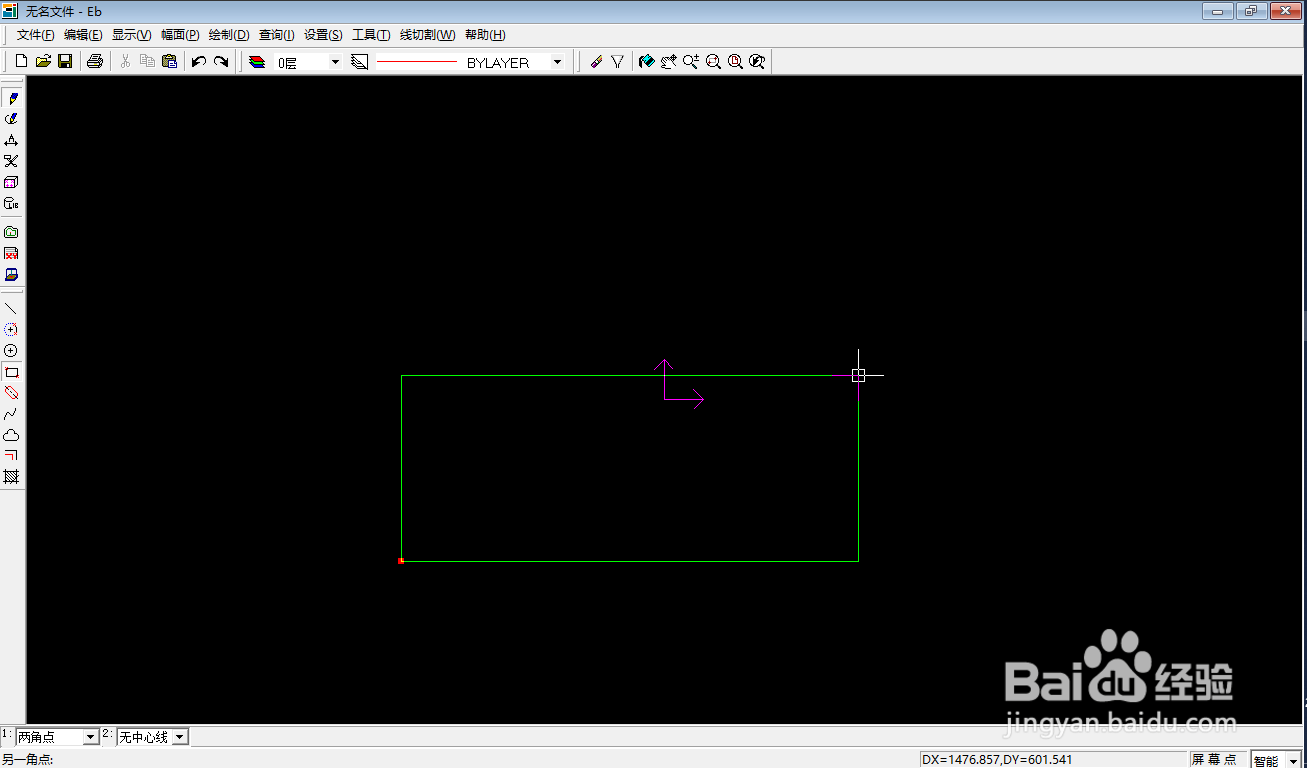Image resolution: width=1307 pixels, height=768 pixels.
Task: Select the cloud-shaped contour tool
Action: pyautogui.click(x=12, y=435)
